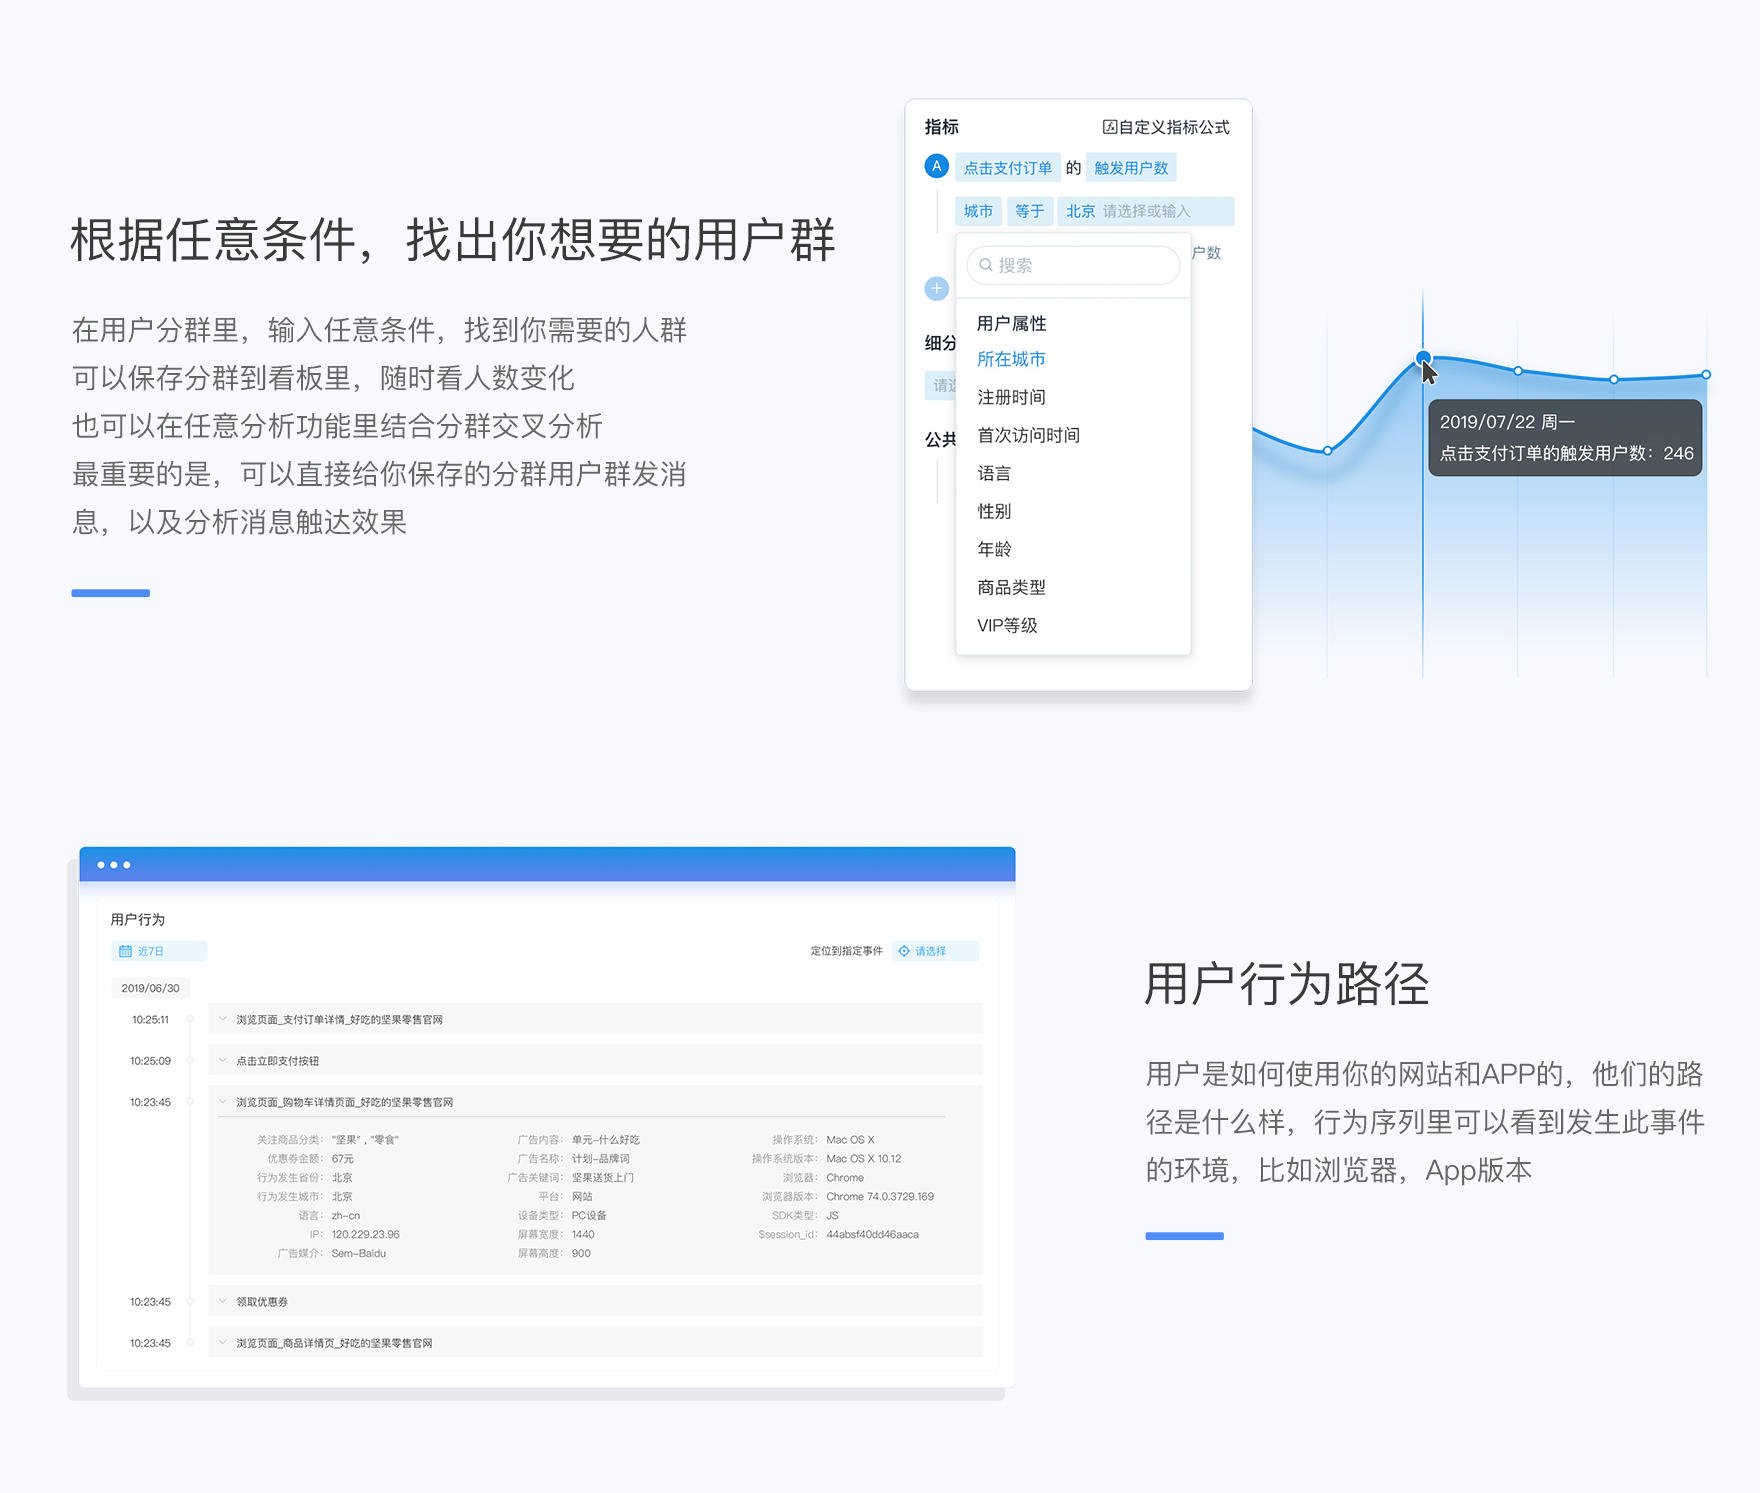1760x1493 pixels.
Task: Click the 定位到指定事件 label
Action: tap(846, 951)
